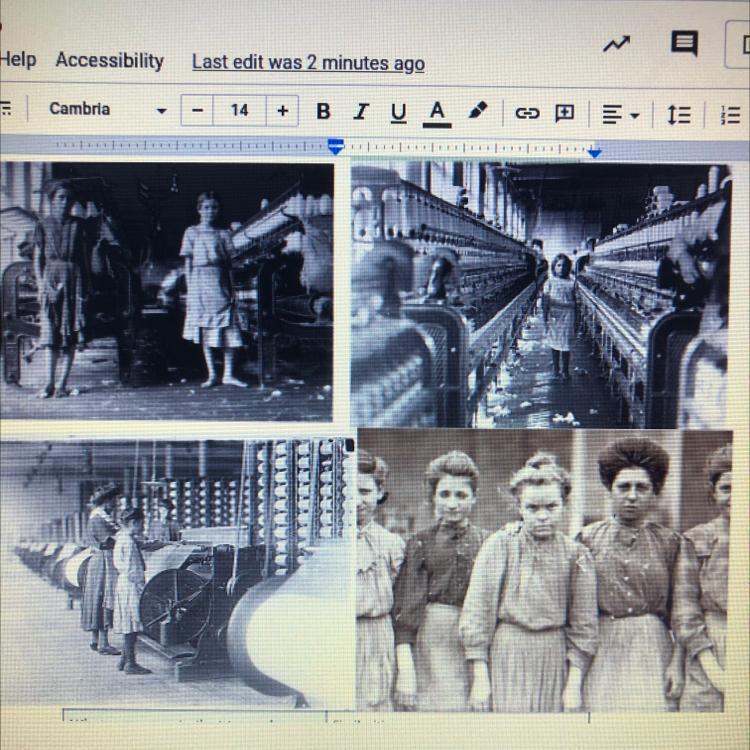This screenshot has width=750, height=750.
Task: Toggle bold formatting
Action: click(x=323, y=111)
